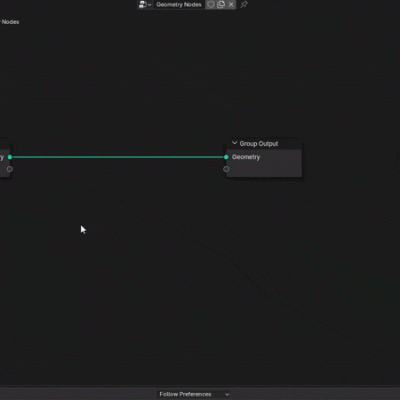Click the Geometry label in Group Output

pos(246,157)
